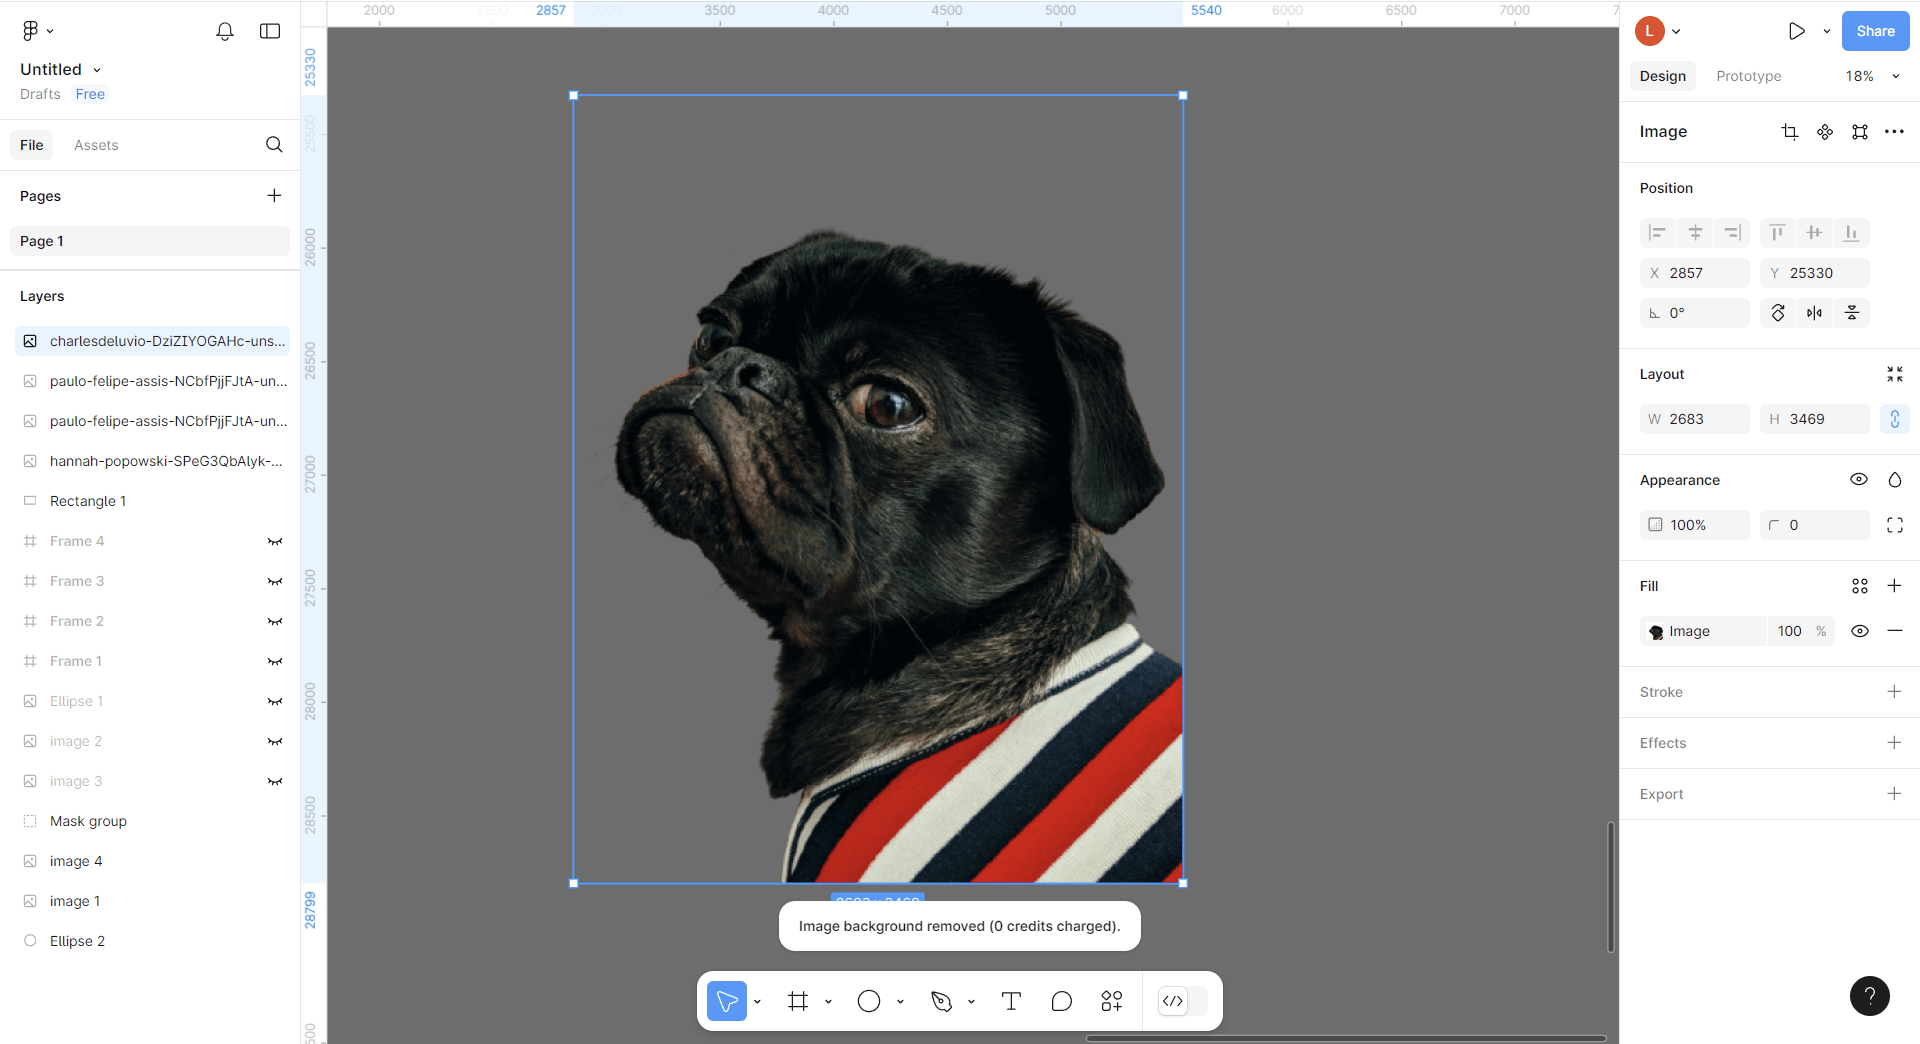Open more options for Image
The width and height of the screenshot is (1920, 1044).
[x=1894, y=132]
